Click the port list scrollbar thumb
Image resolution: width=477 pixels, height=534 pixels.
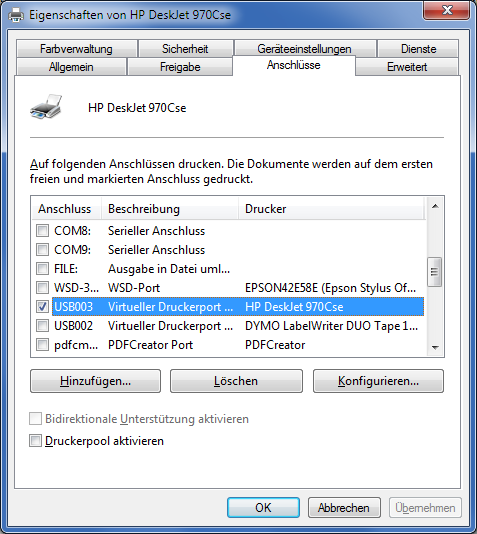click(x=434, y=272)
